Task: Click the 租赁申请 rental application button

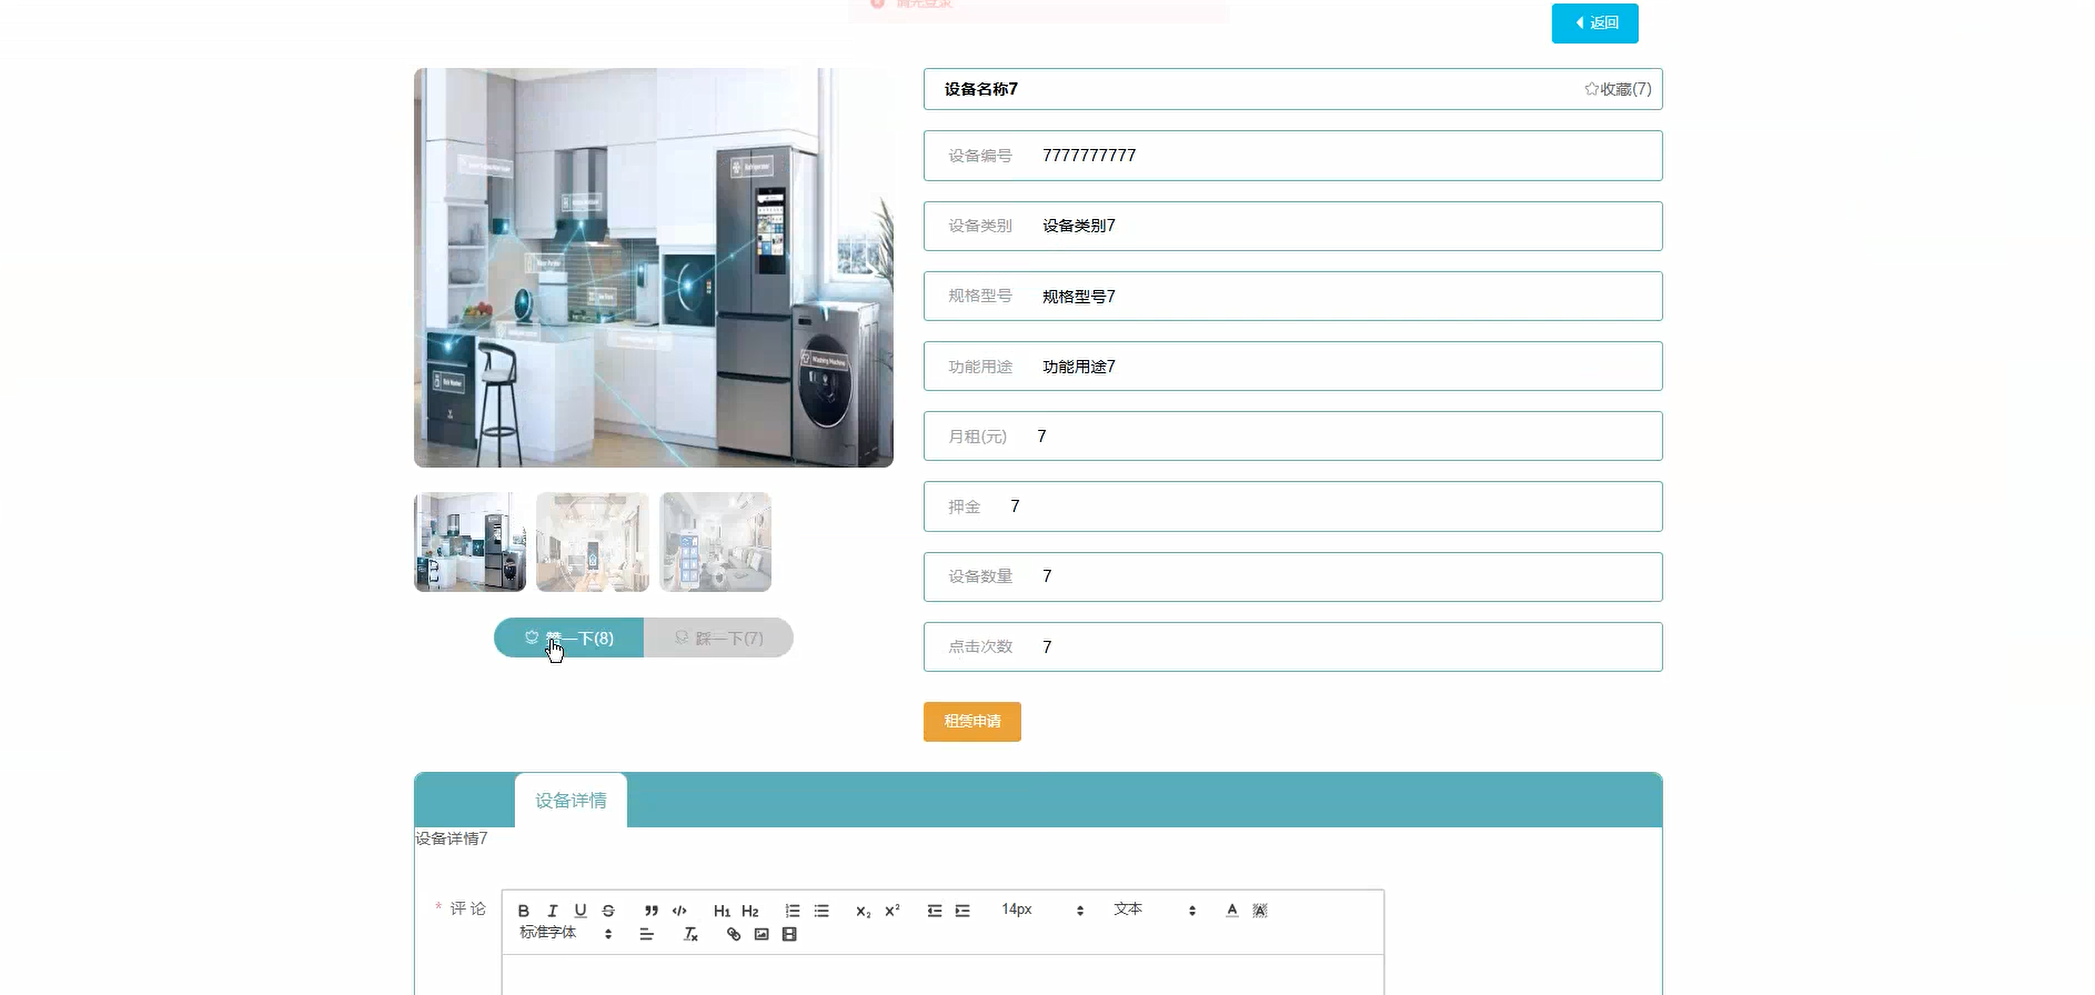Action: 972,721
